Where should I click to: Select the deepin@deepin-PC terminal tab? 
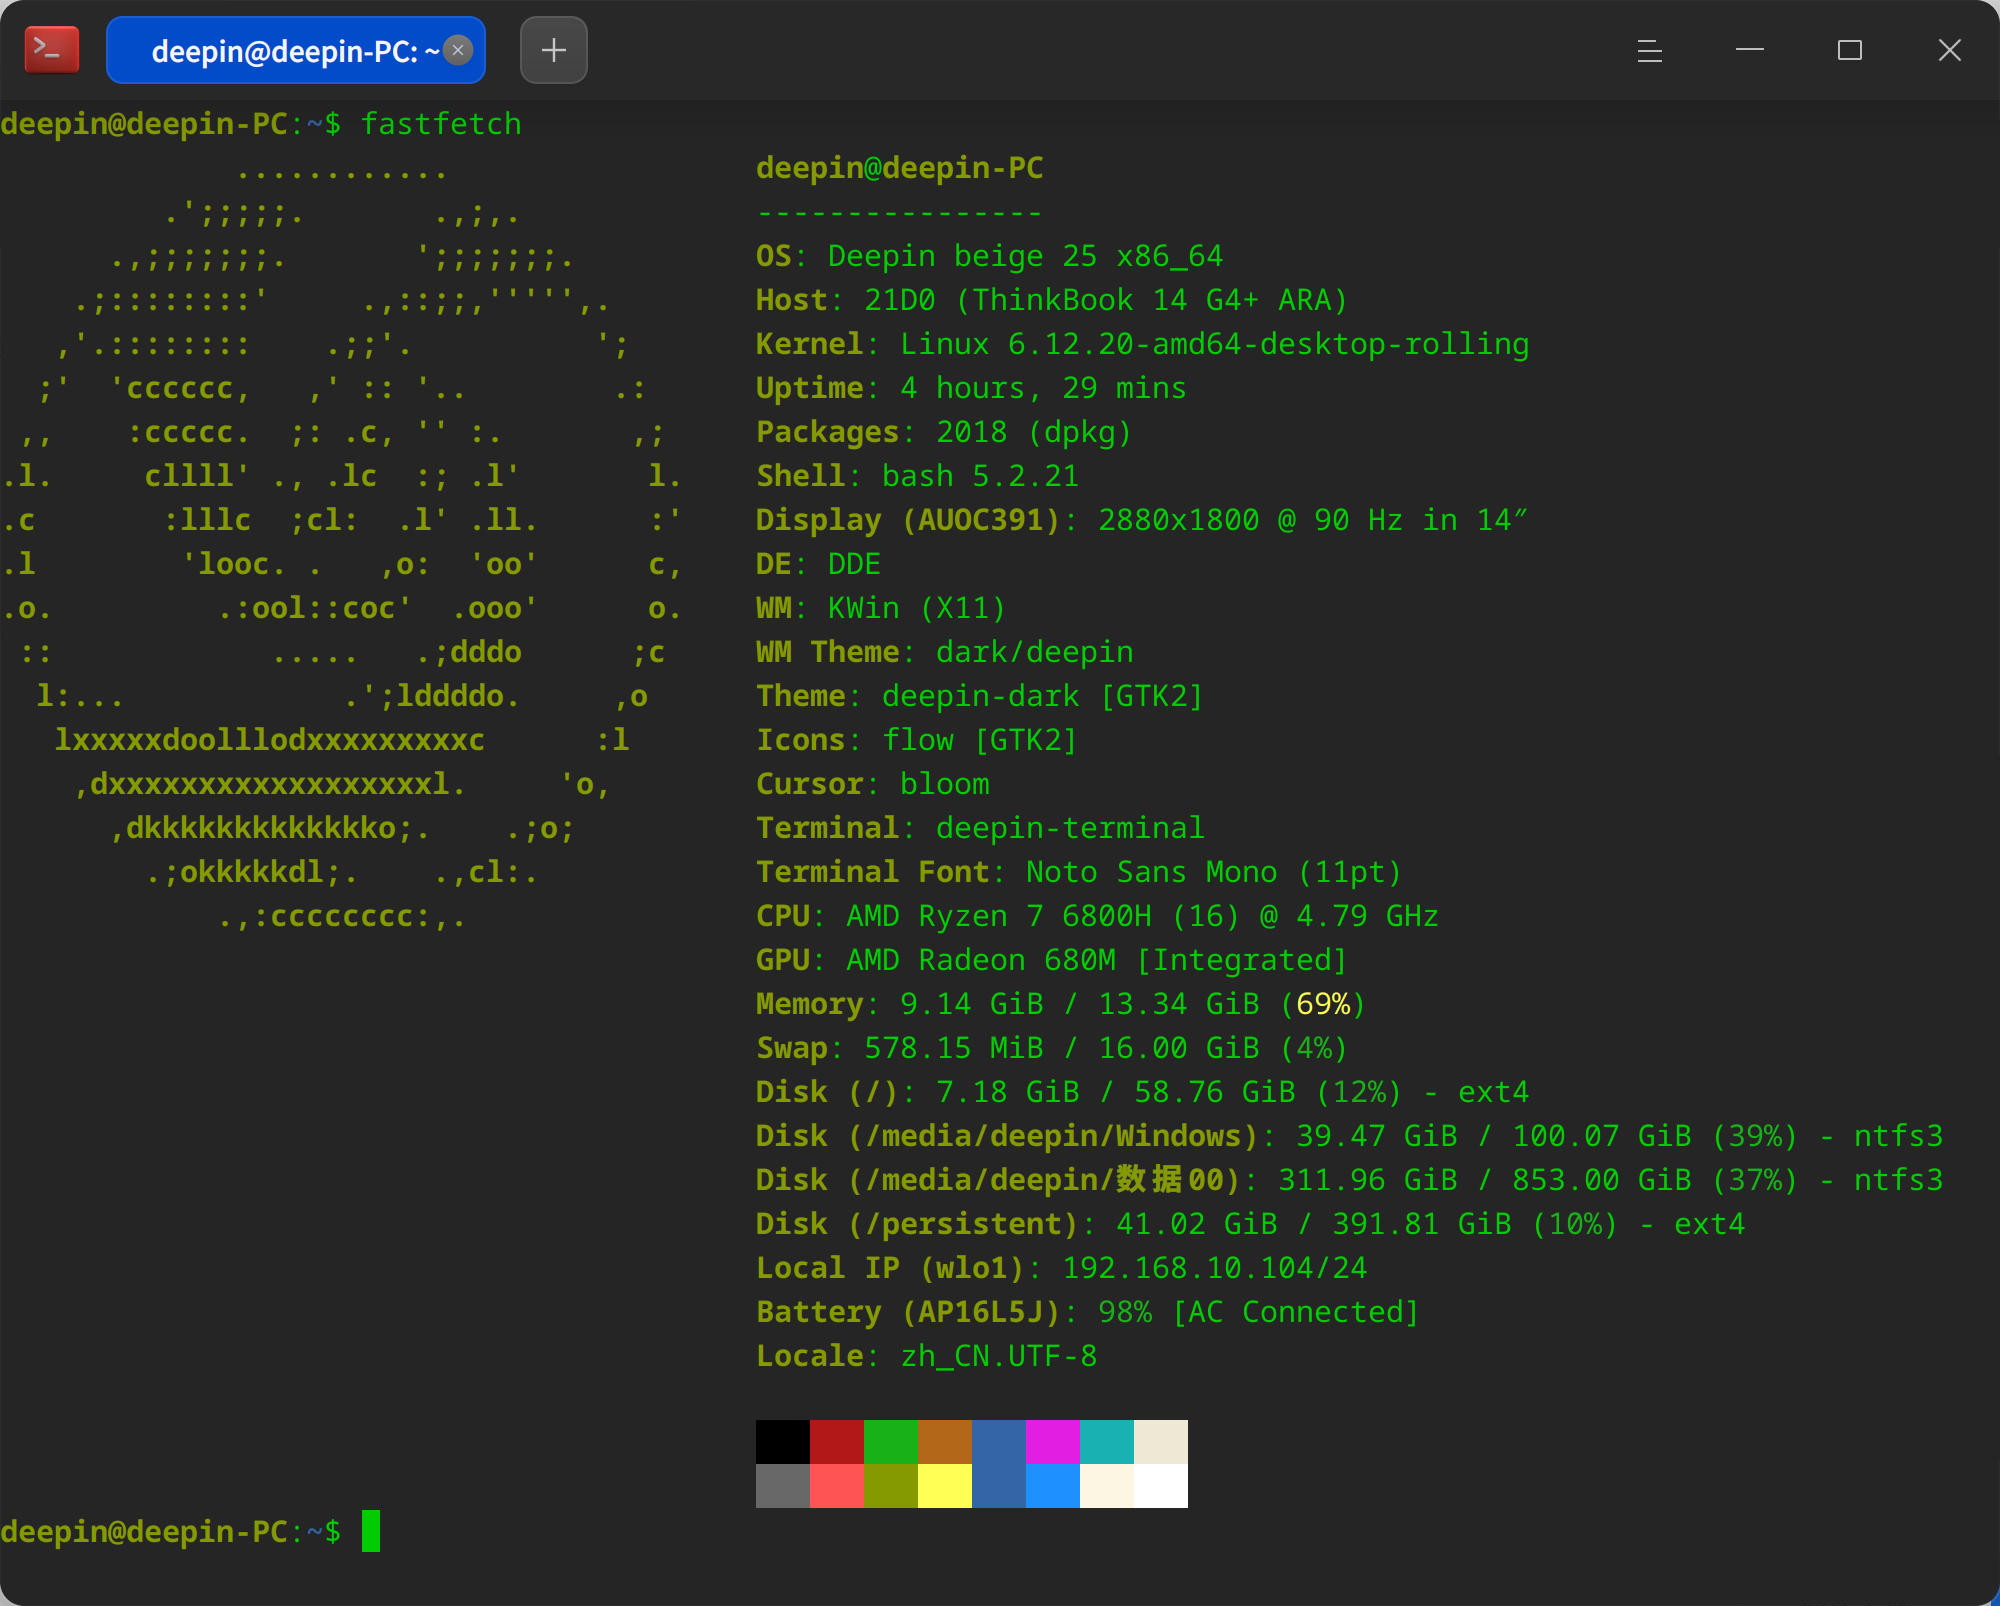(296, 50)
